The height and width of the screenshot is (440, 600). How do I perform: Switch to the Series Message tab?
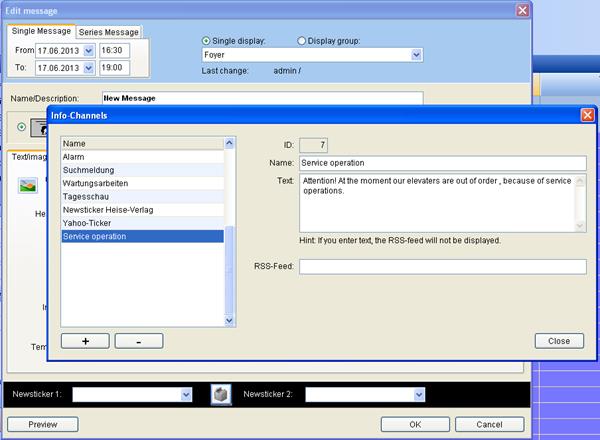(109, 32)
